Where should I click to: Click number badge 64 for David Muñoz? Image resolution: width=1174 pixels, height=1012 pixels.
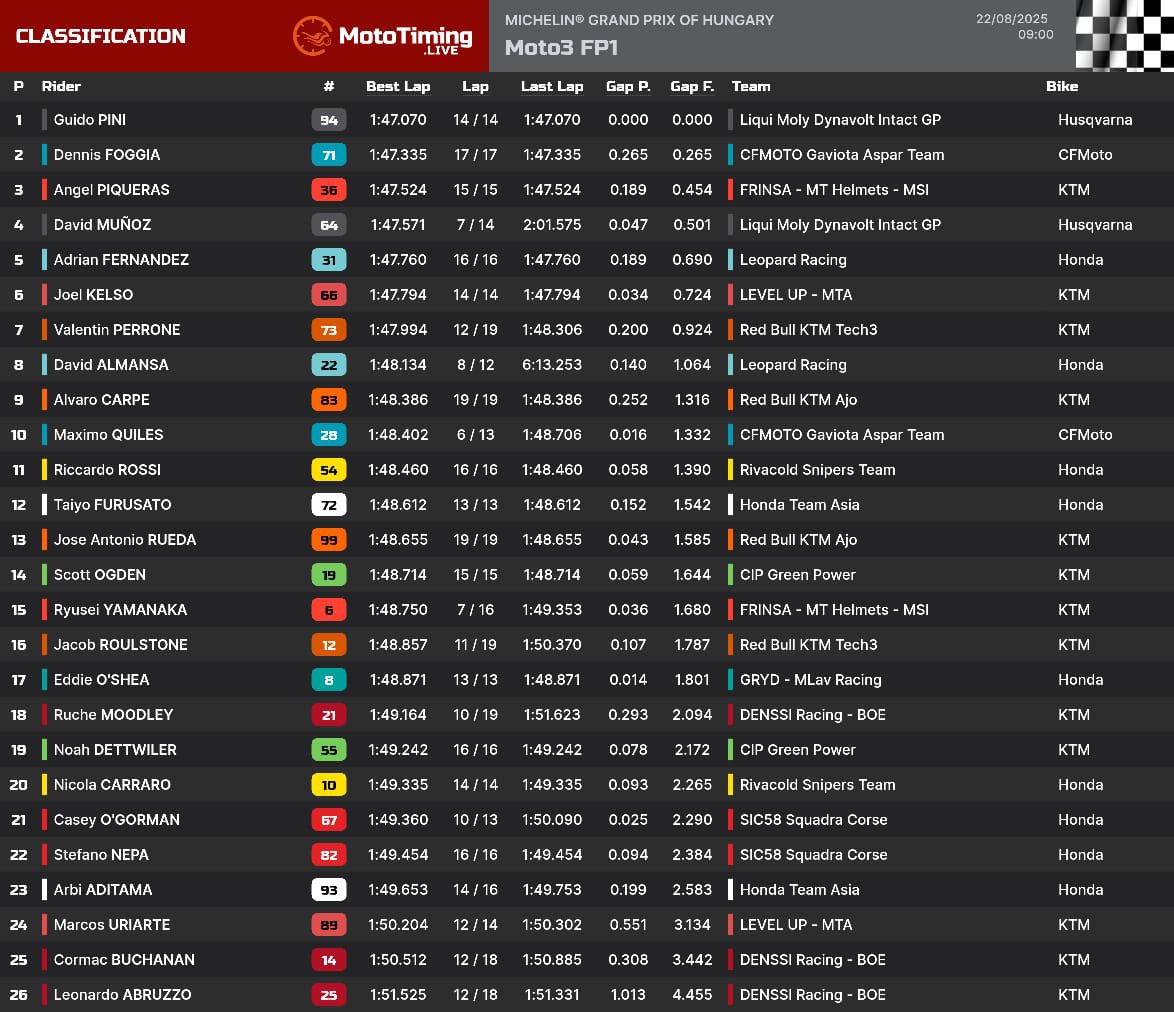point(329,225)
